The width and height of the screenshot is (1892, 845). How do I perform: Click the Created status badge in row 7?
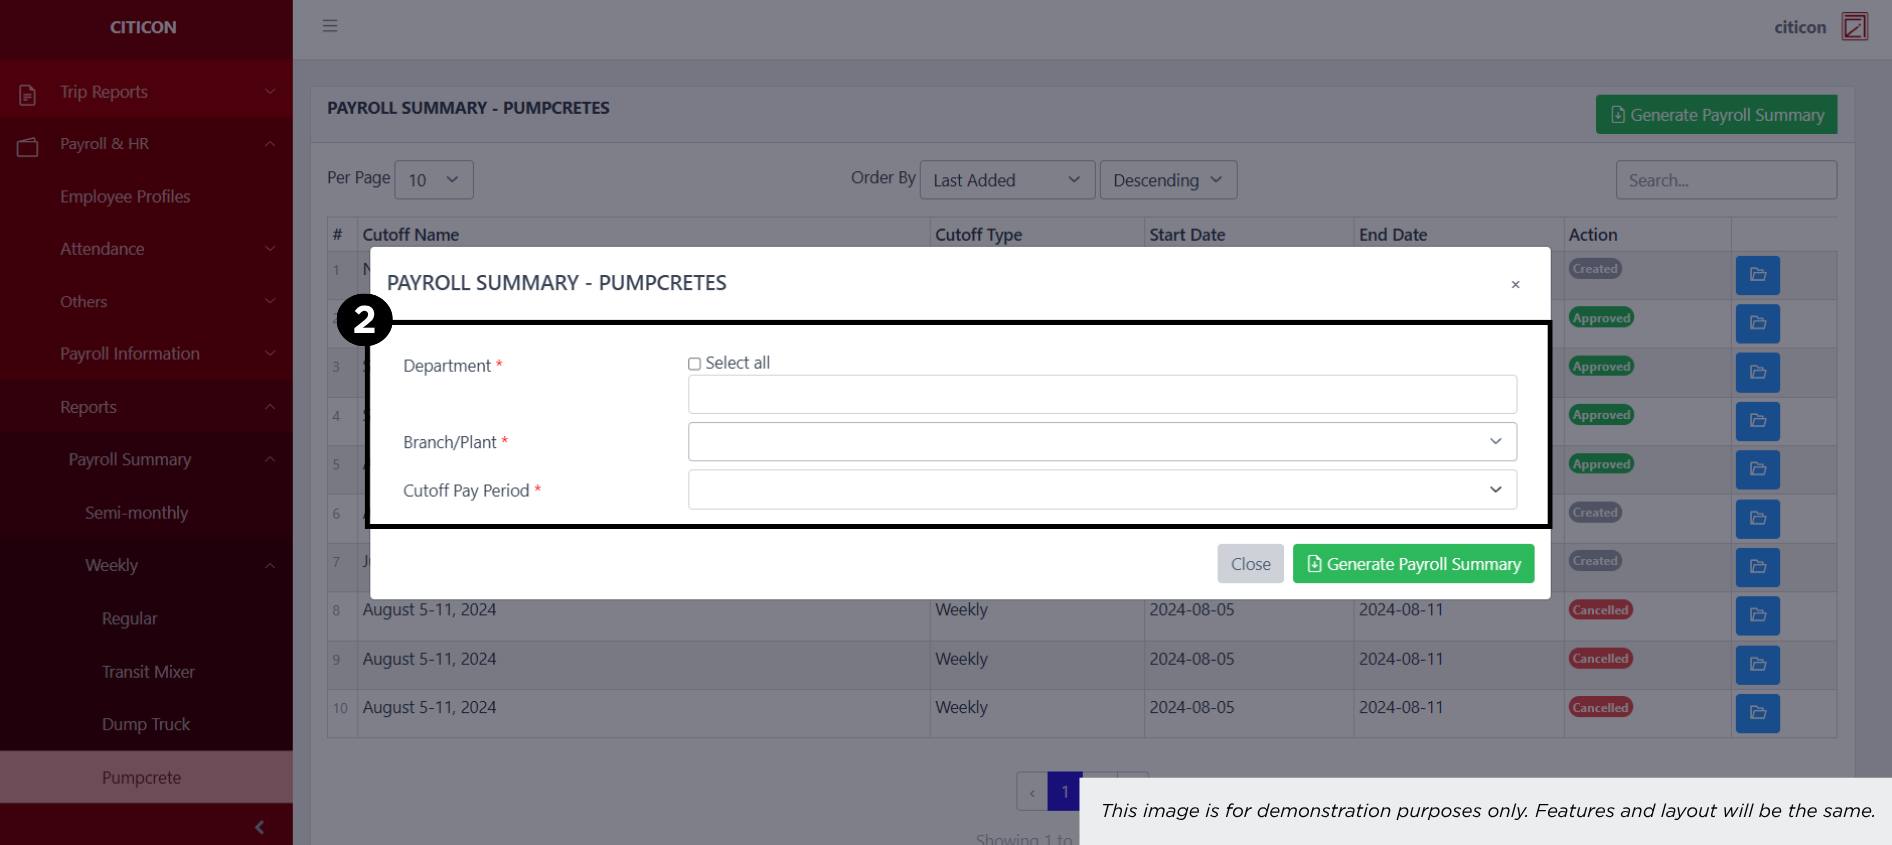[x=1595, y=561]
